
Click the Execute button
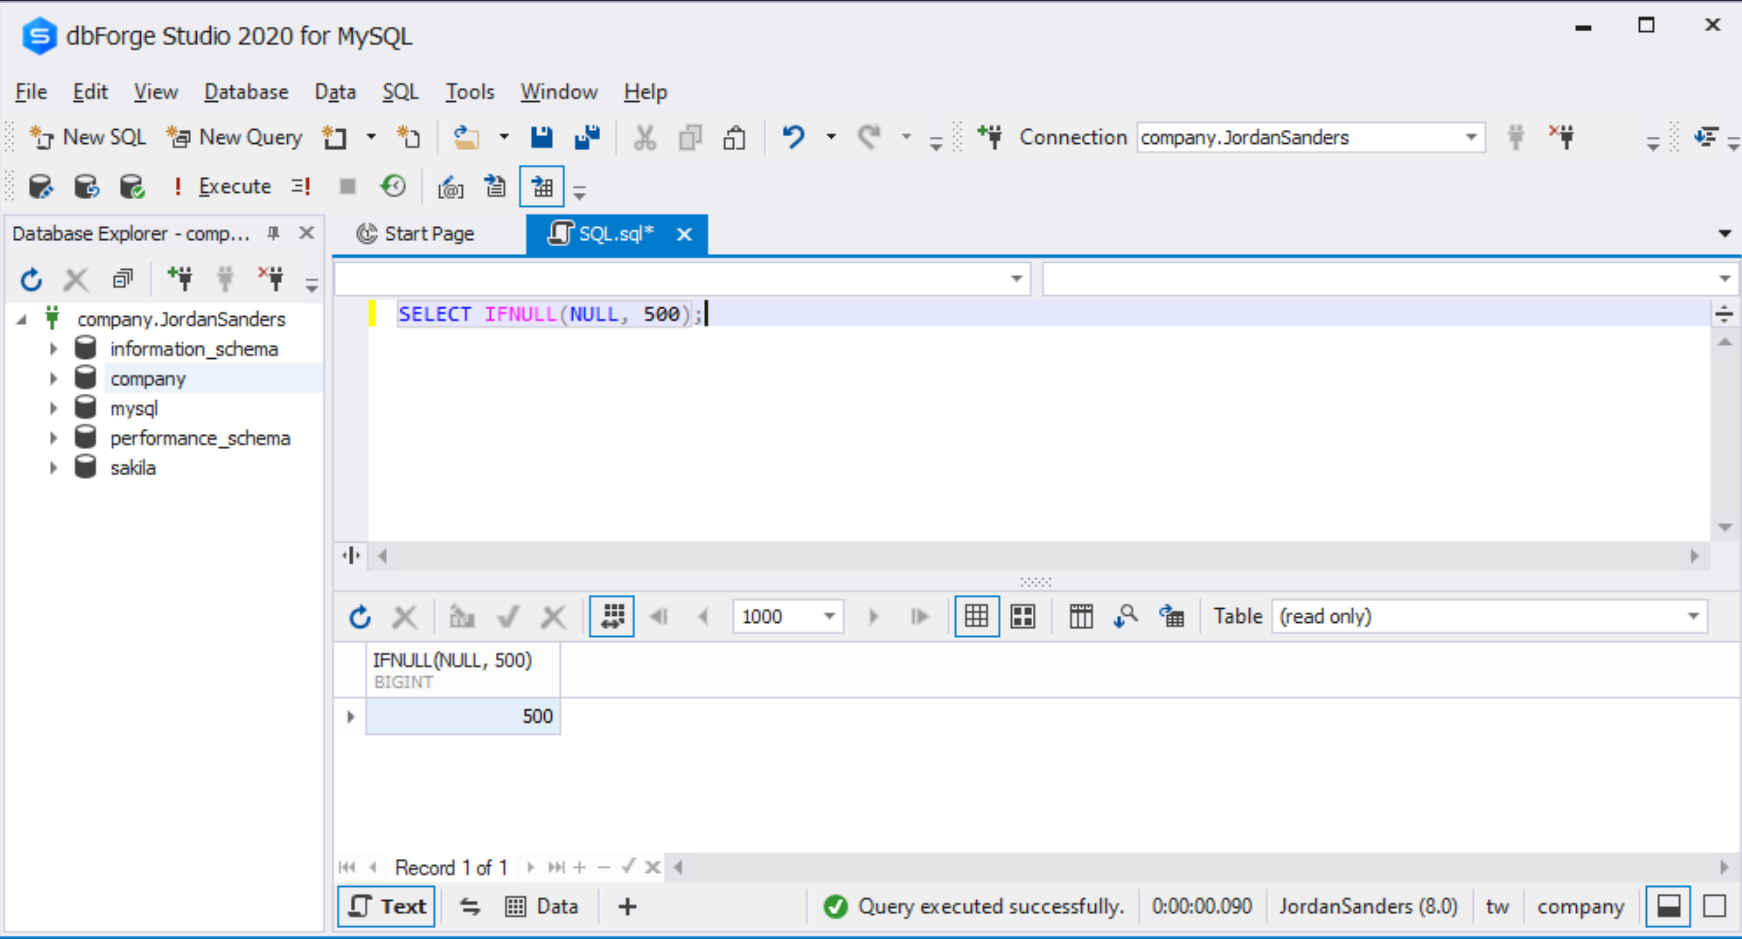(222, 186)
